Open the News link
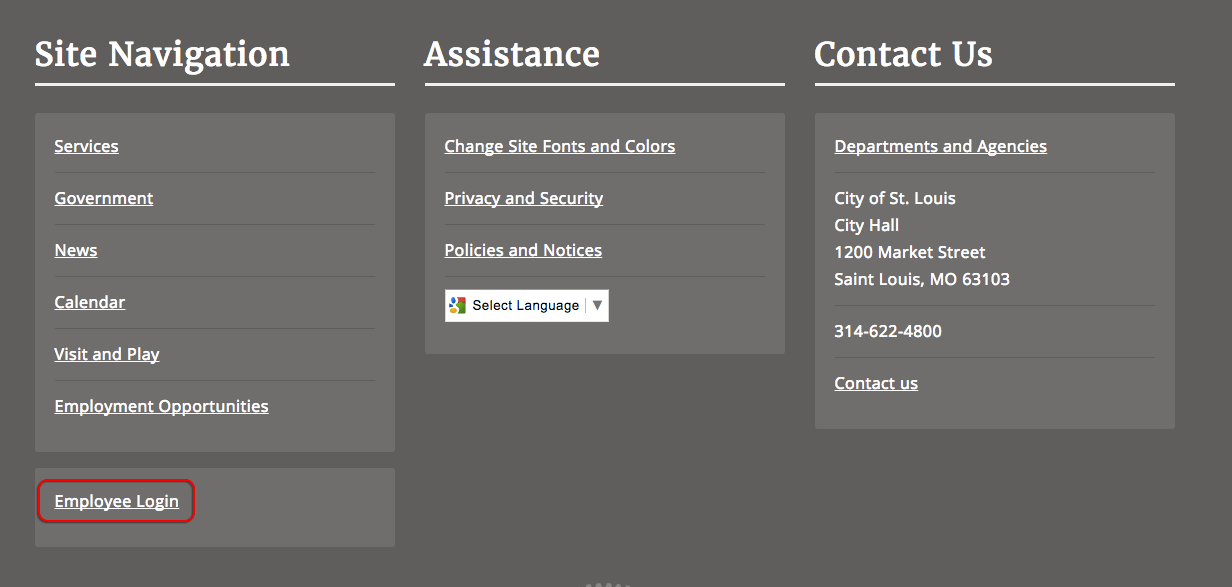Screen dimensions: 1232x587 coord(76,250)
